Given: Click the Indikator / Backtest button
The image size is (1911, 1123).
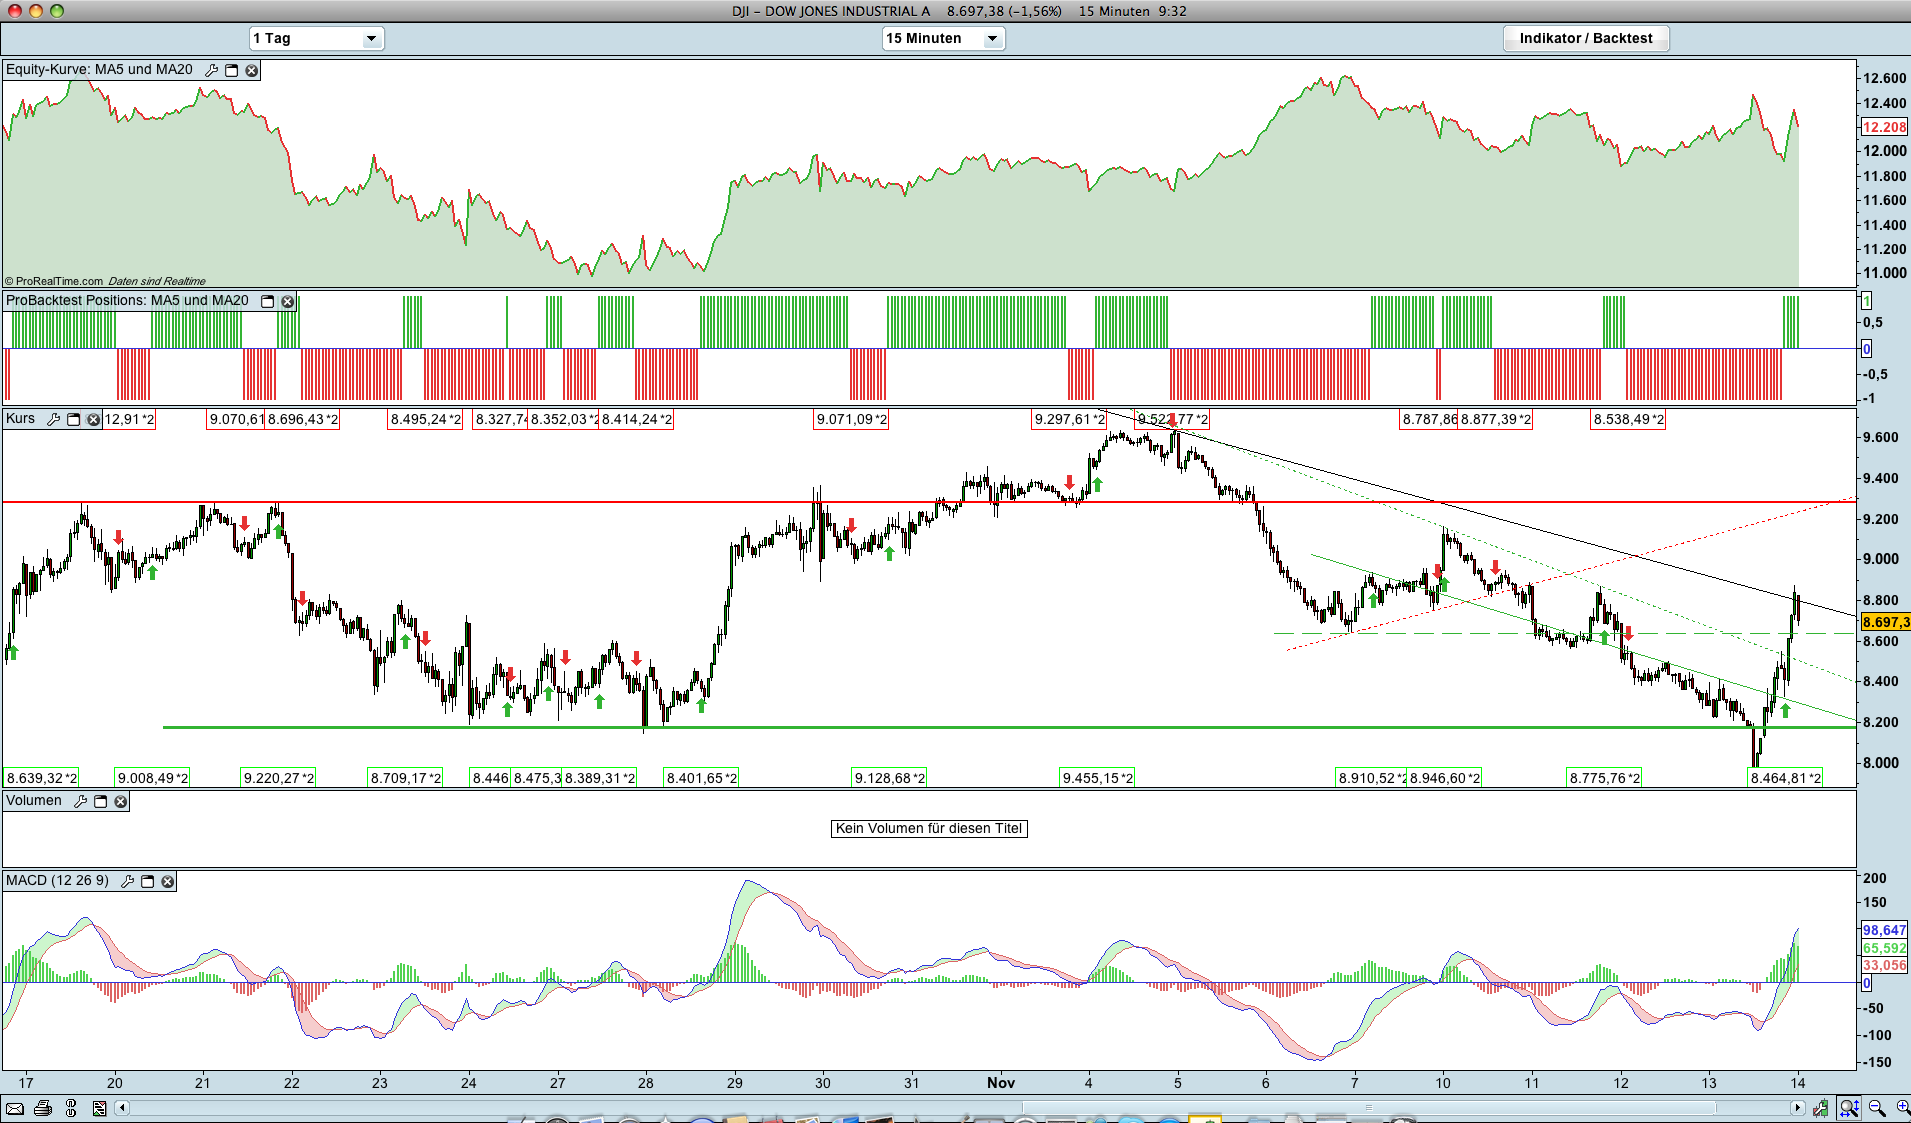Looking at the screenshot, I should tap(1586, 38).
